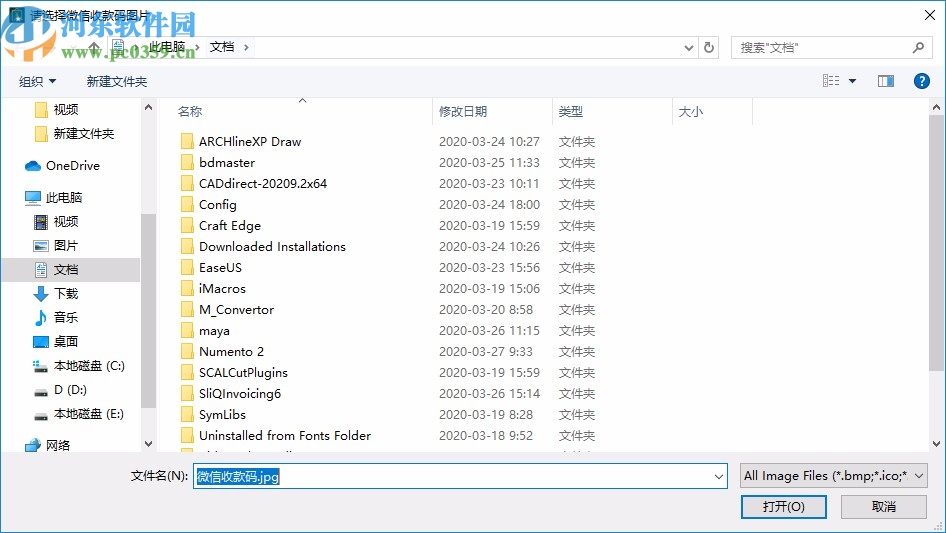
Task: Select the SliQInvoicing6 folder name
Action: click(x=240, y=394)
